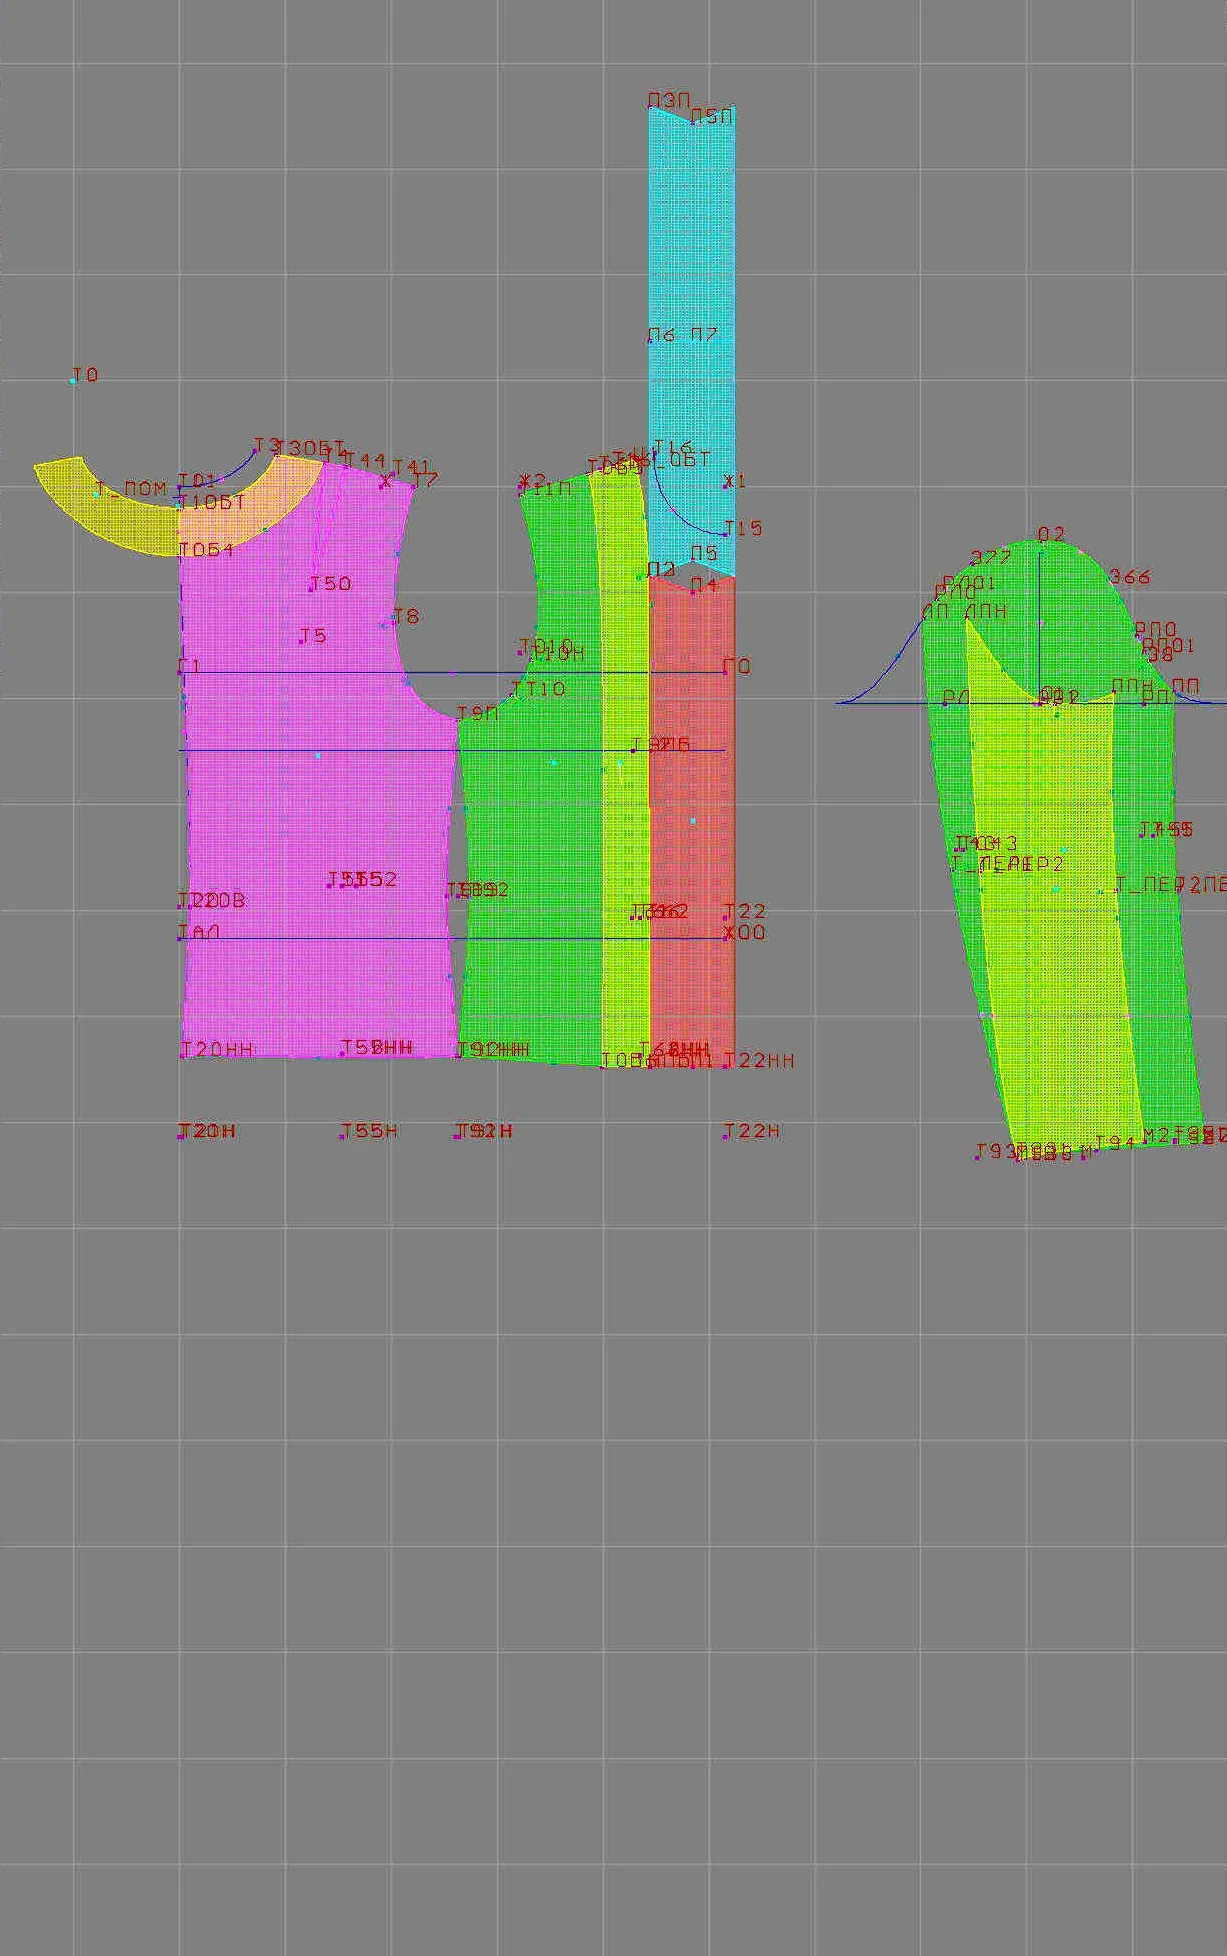Click the T16 point label
1227x1956 pixels.
coord(672,447)
